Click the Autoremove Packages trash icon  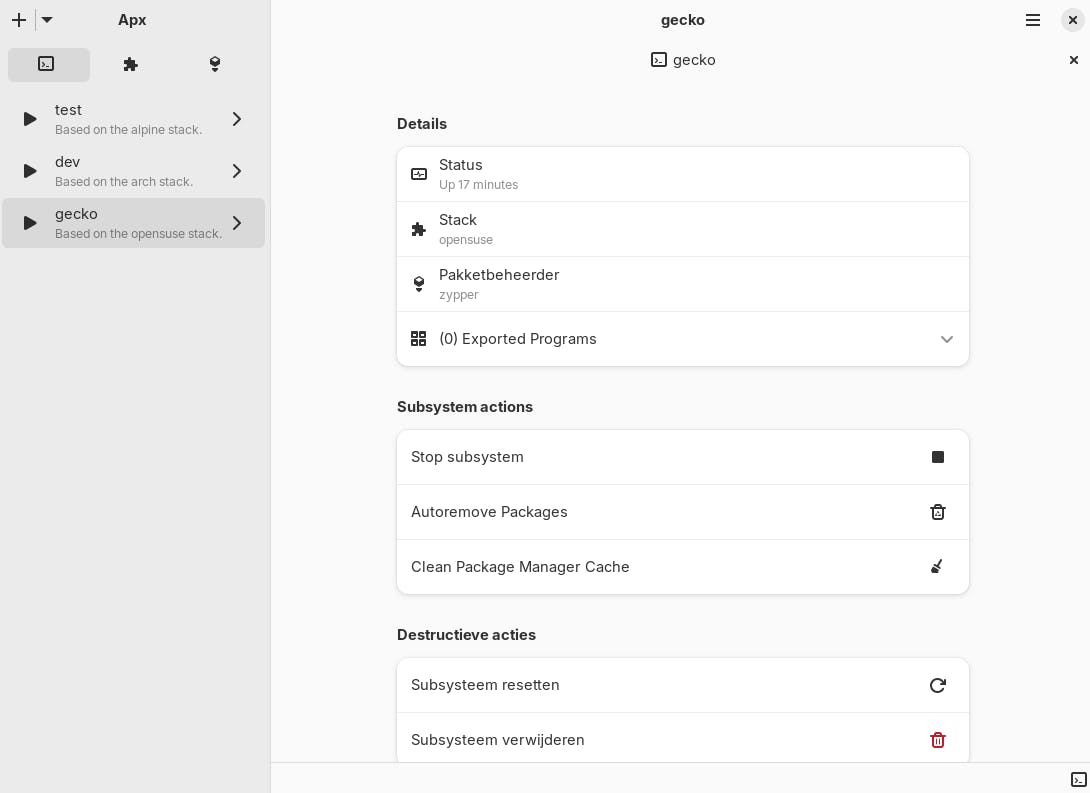(938, 512)
